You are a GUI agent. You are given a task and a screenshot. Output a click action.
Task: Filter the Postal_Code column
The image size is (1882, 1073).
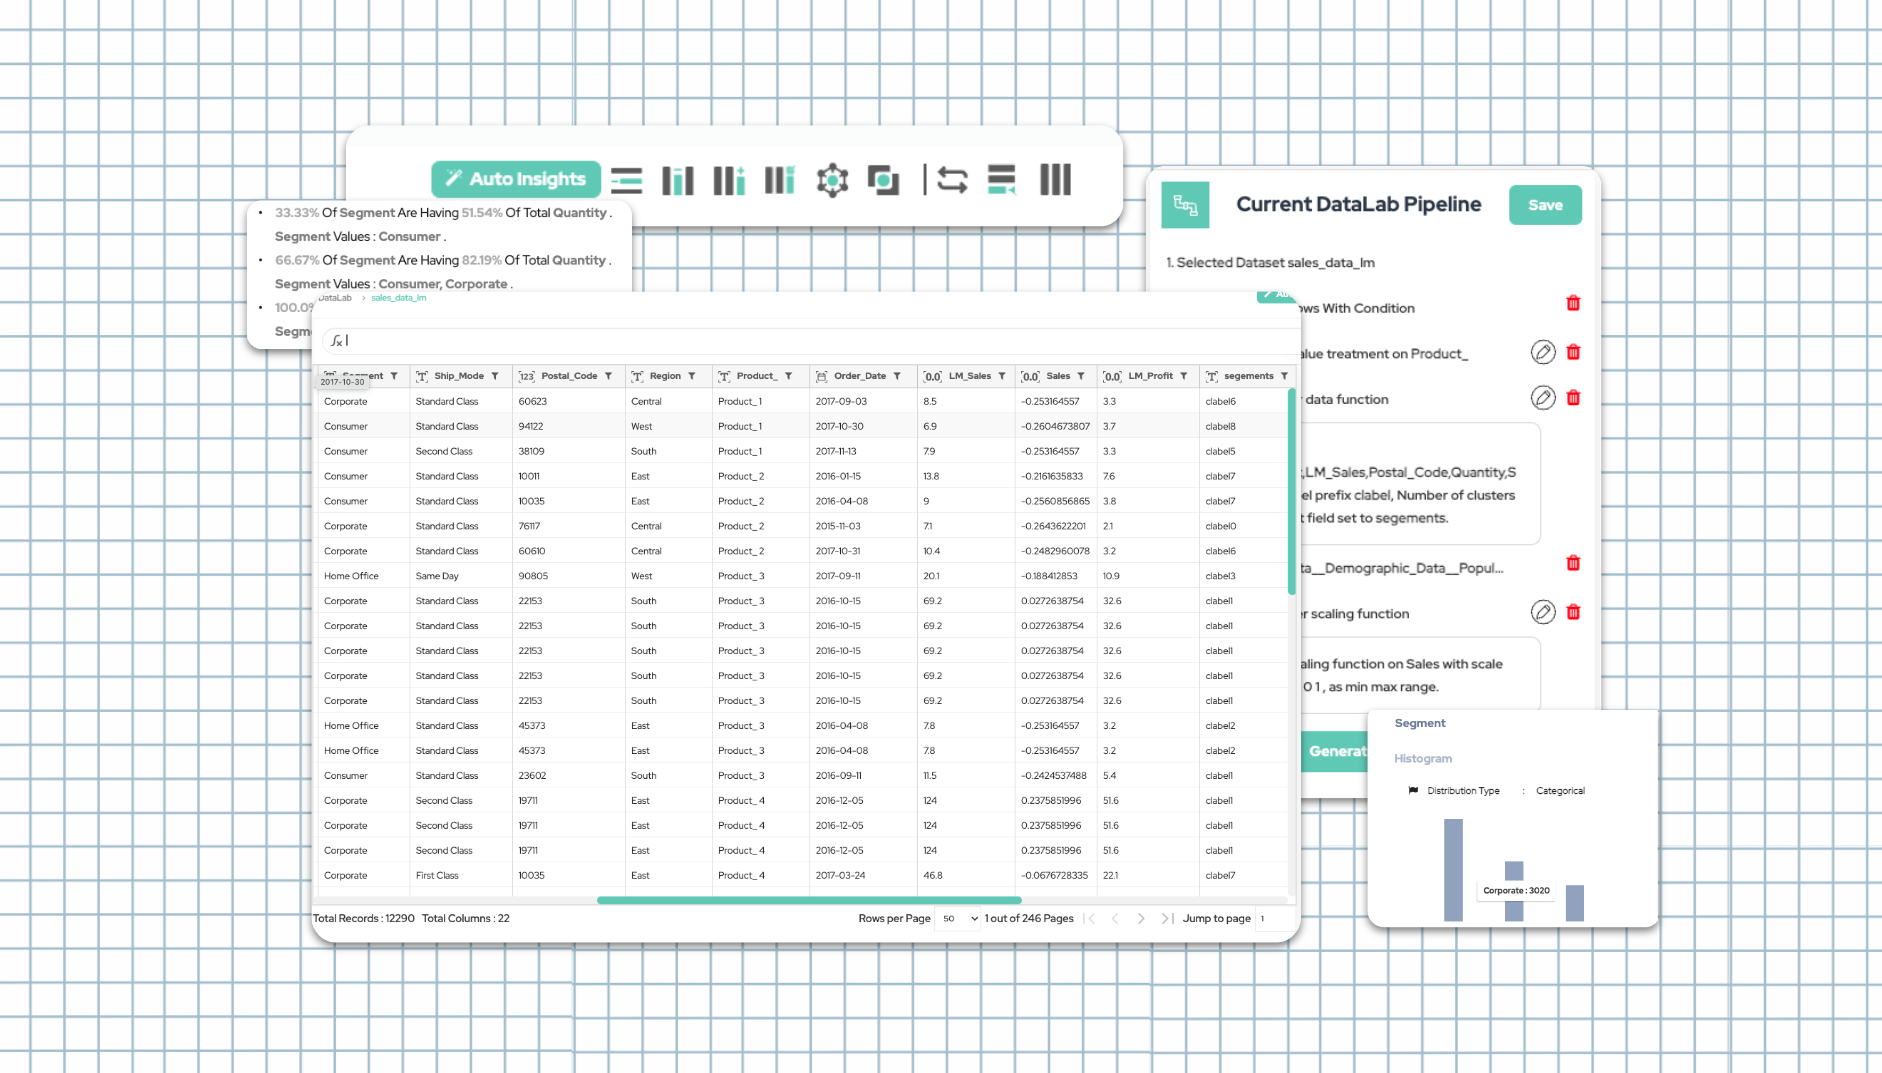(x=608, y=376)
